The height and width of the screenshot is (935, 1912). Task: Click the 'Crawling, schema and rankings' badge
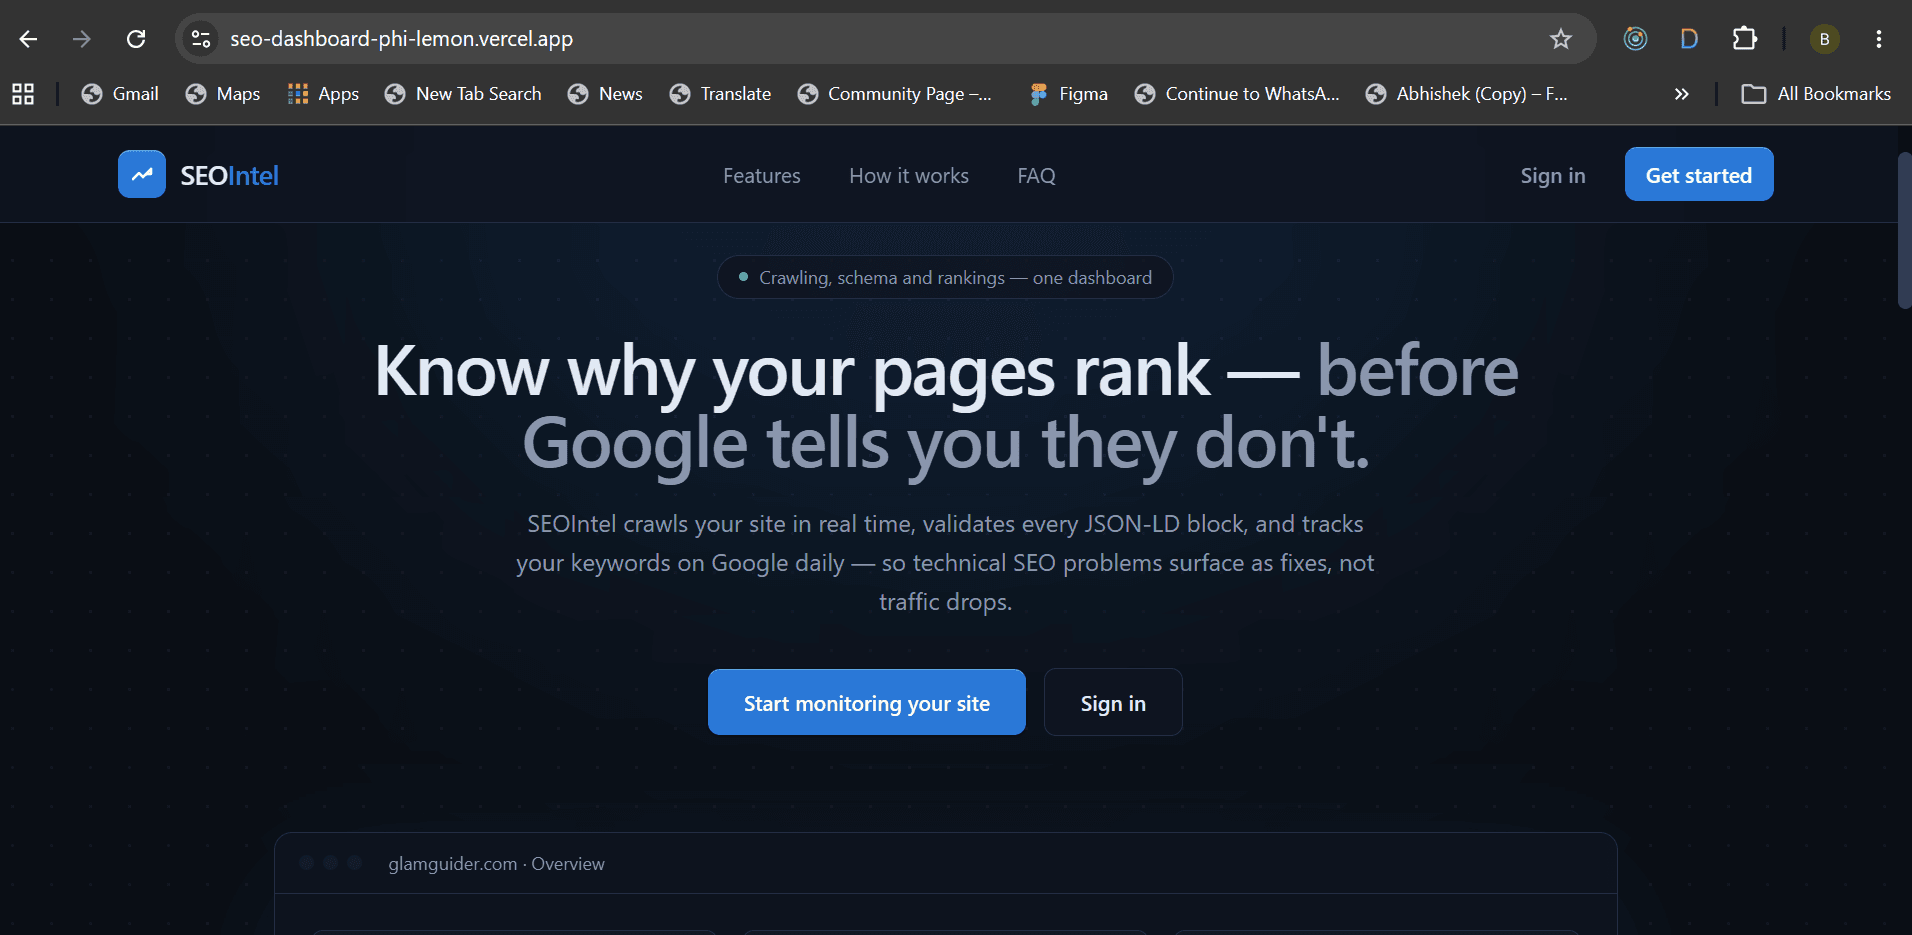tap(945, 277)
